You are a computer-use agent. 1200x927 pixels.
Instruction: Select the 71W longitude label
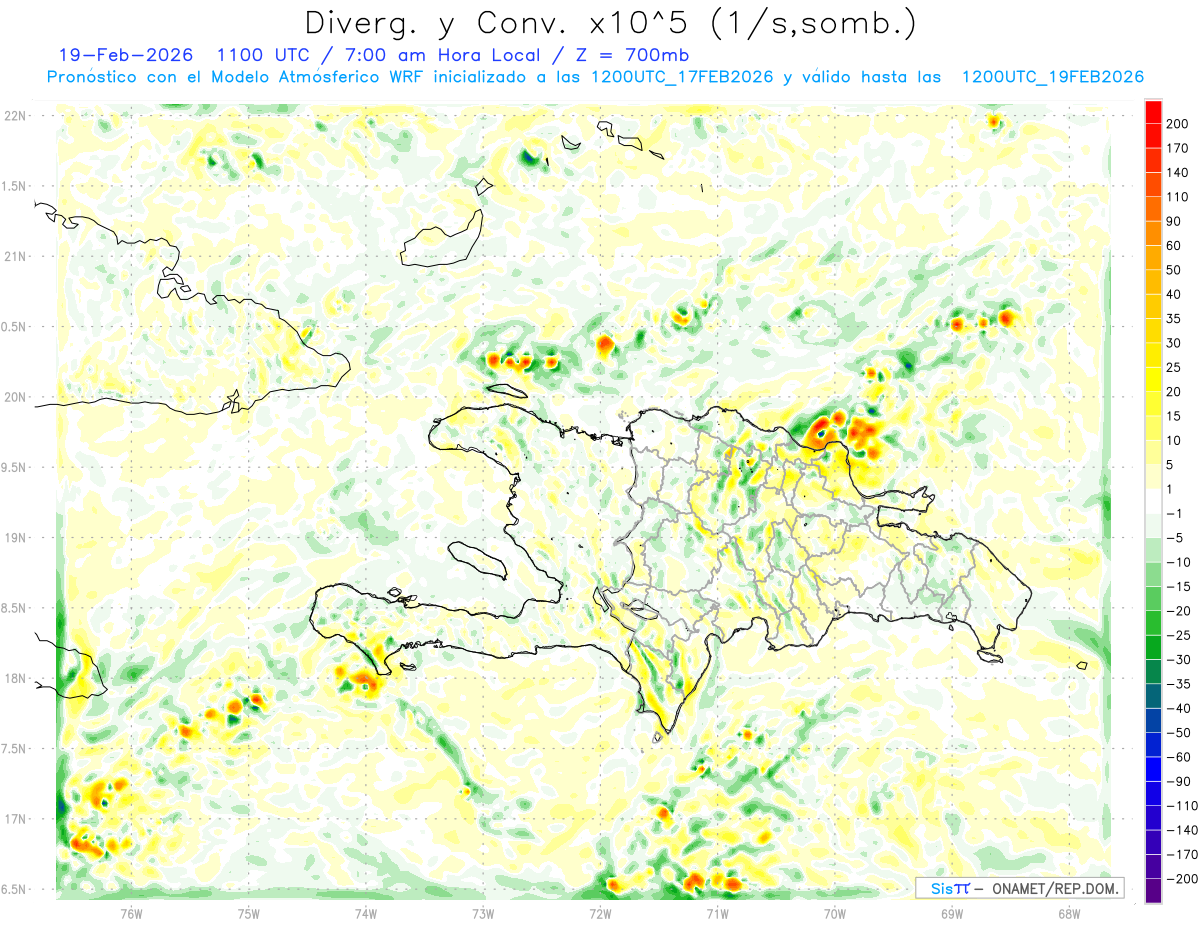point(717,913)
